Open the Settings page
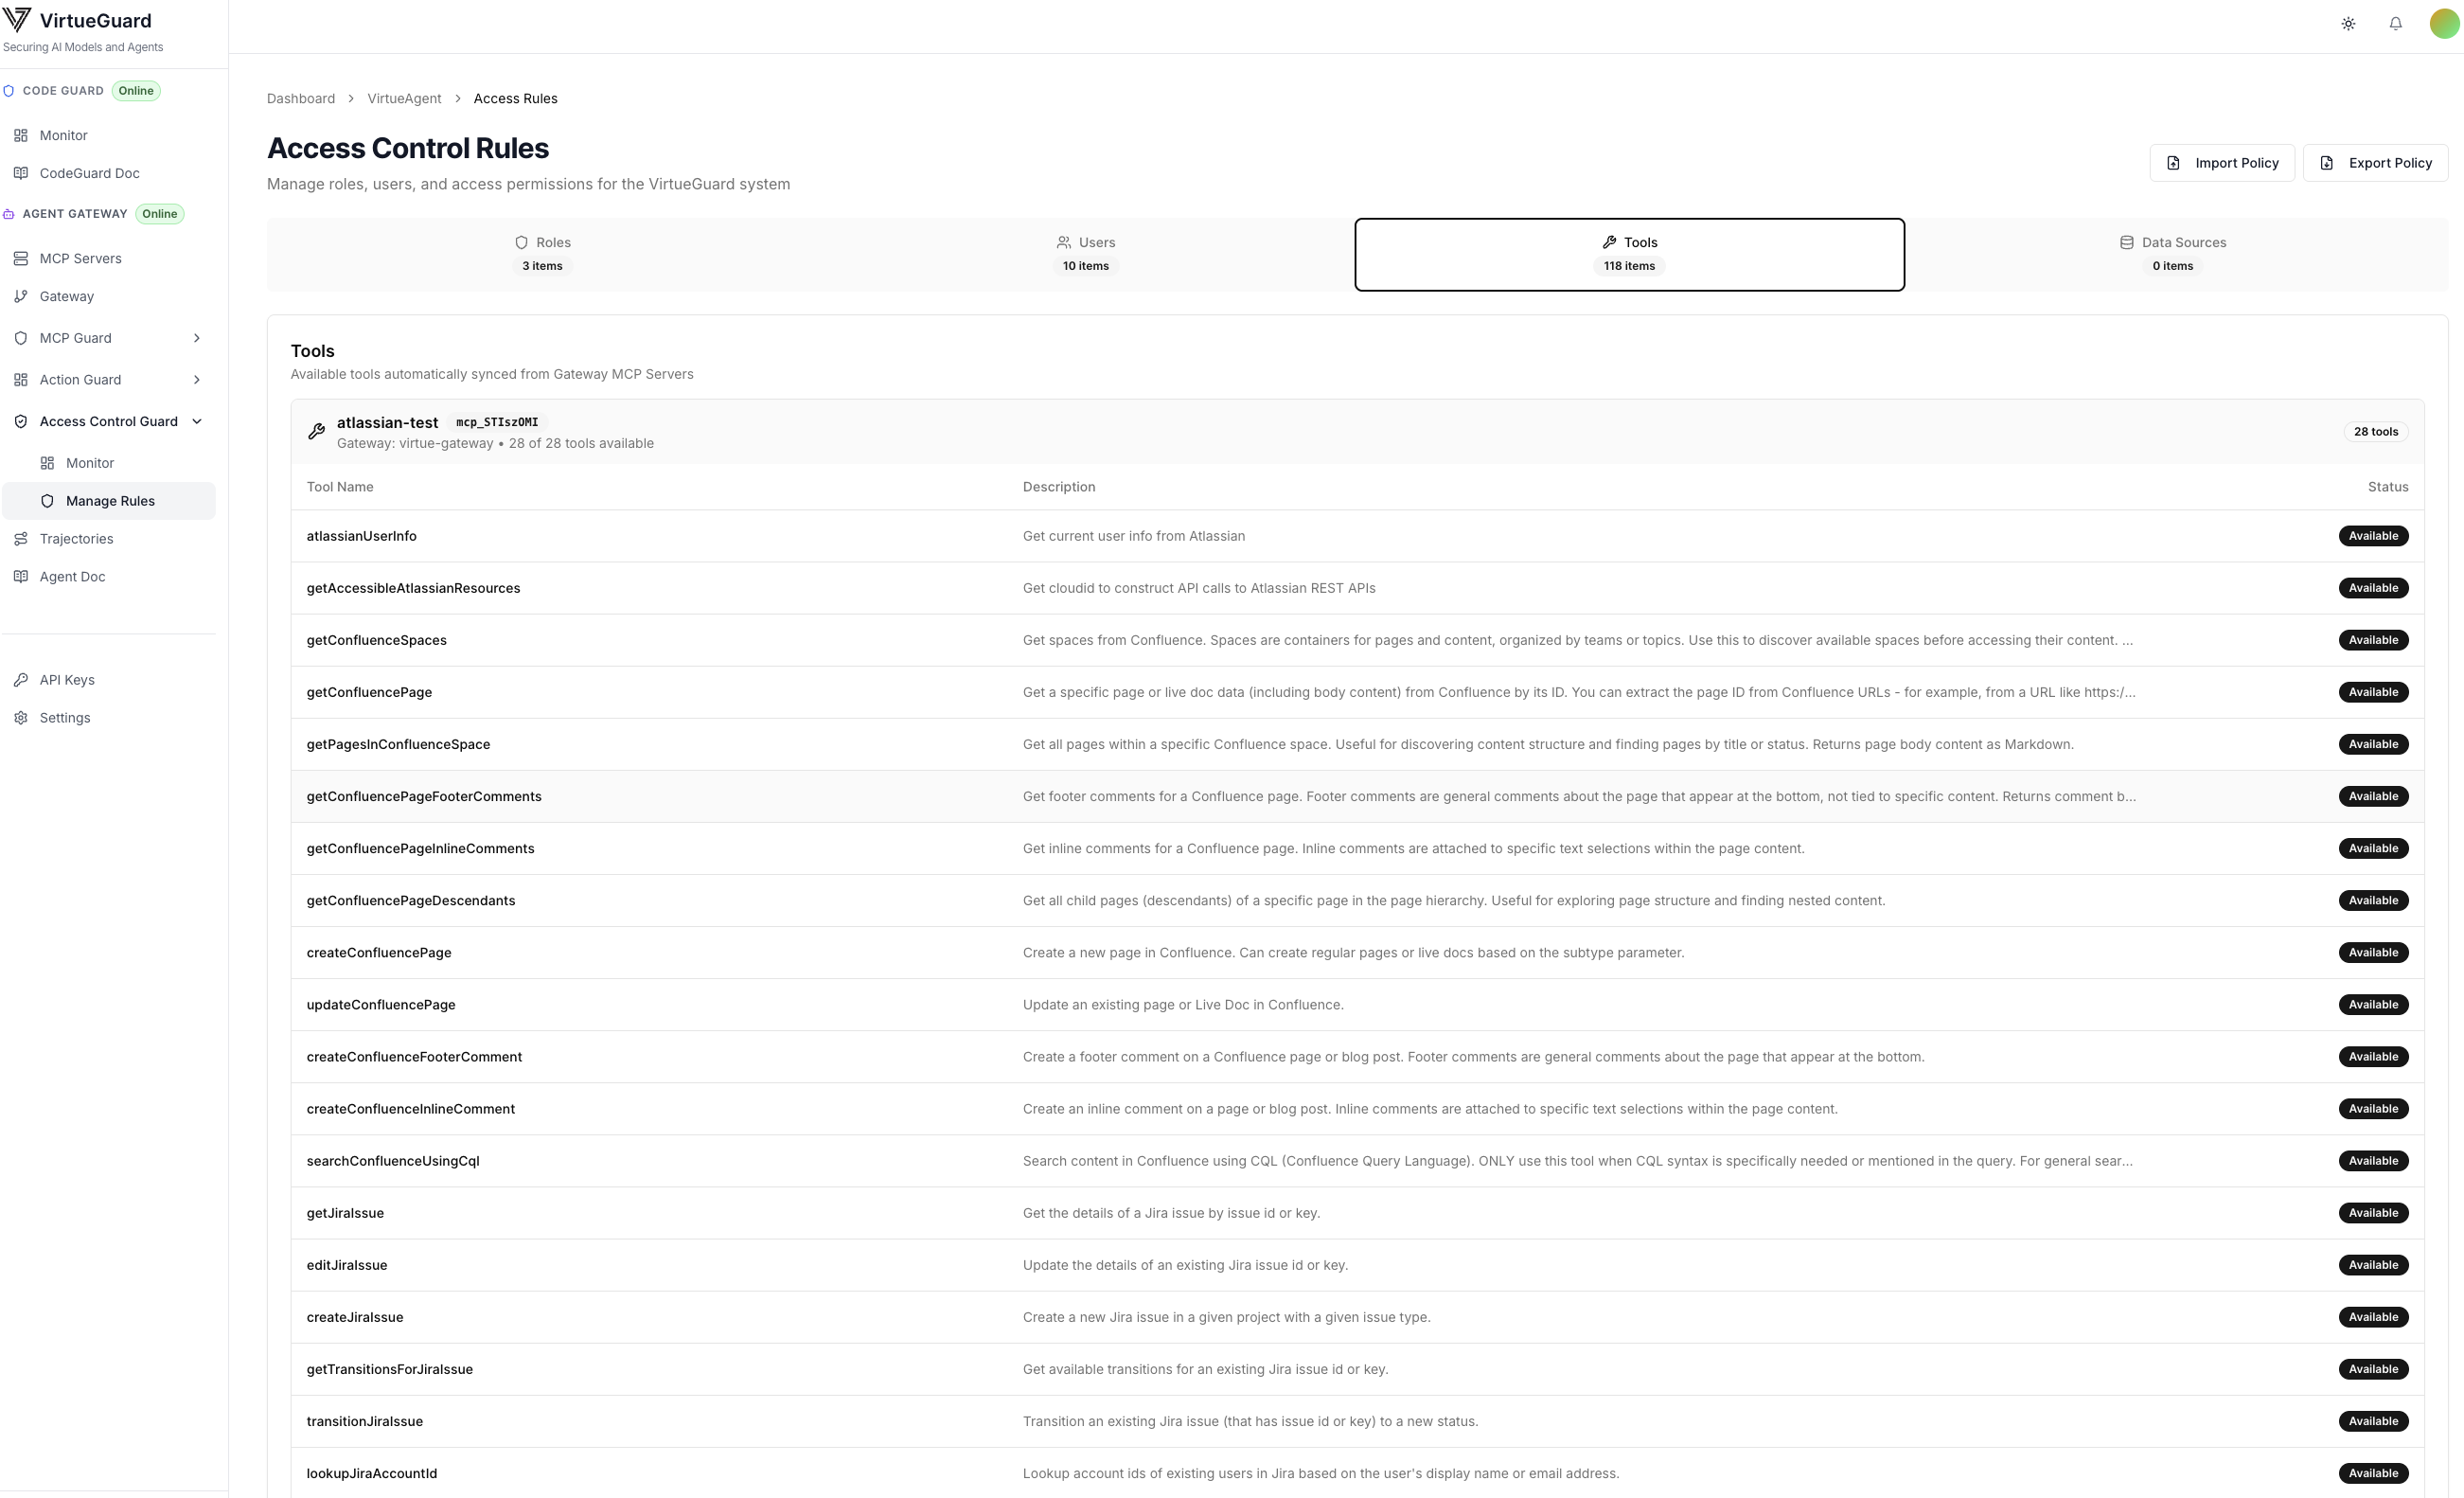Viewport: 2464px width, 1498px height. pos(63,717)
